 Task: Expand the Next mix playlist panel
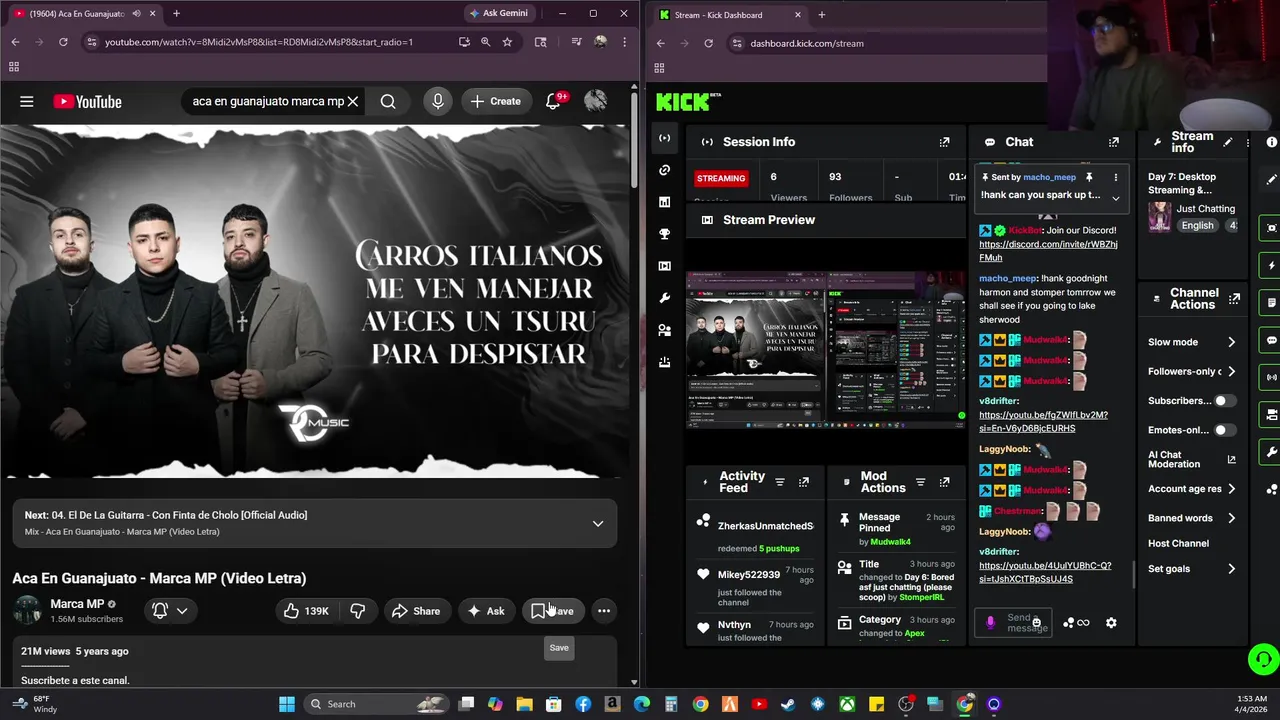point(598,523)
